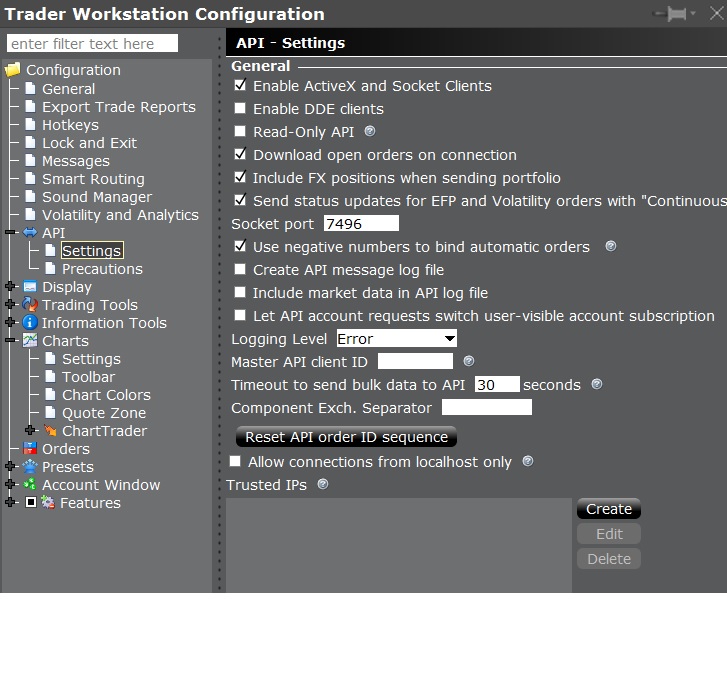The width and height of the screenshot is (727, 680).
Task: Toggle Use negative numbers to bind orders
Action: pyautogui.click(x=240, y=246)
